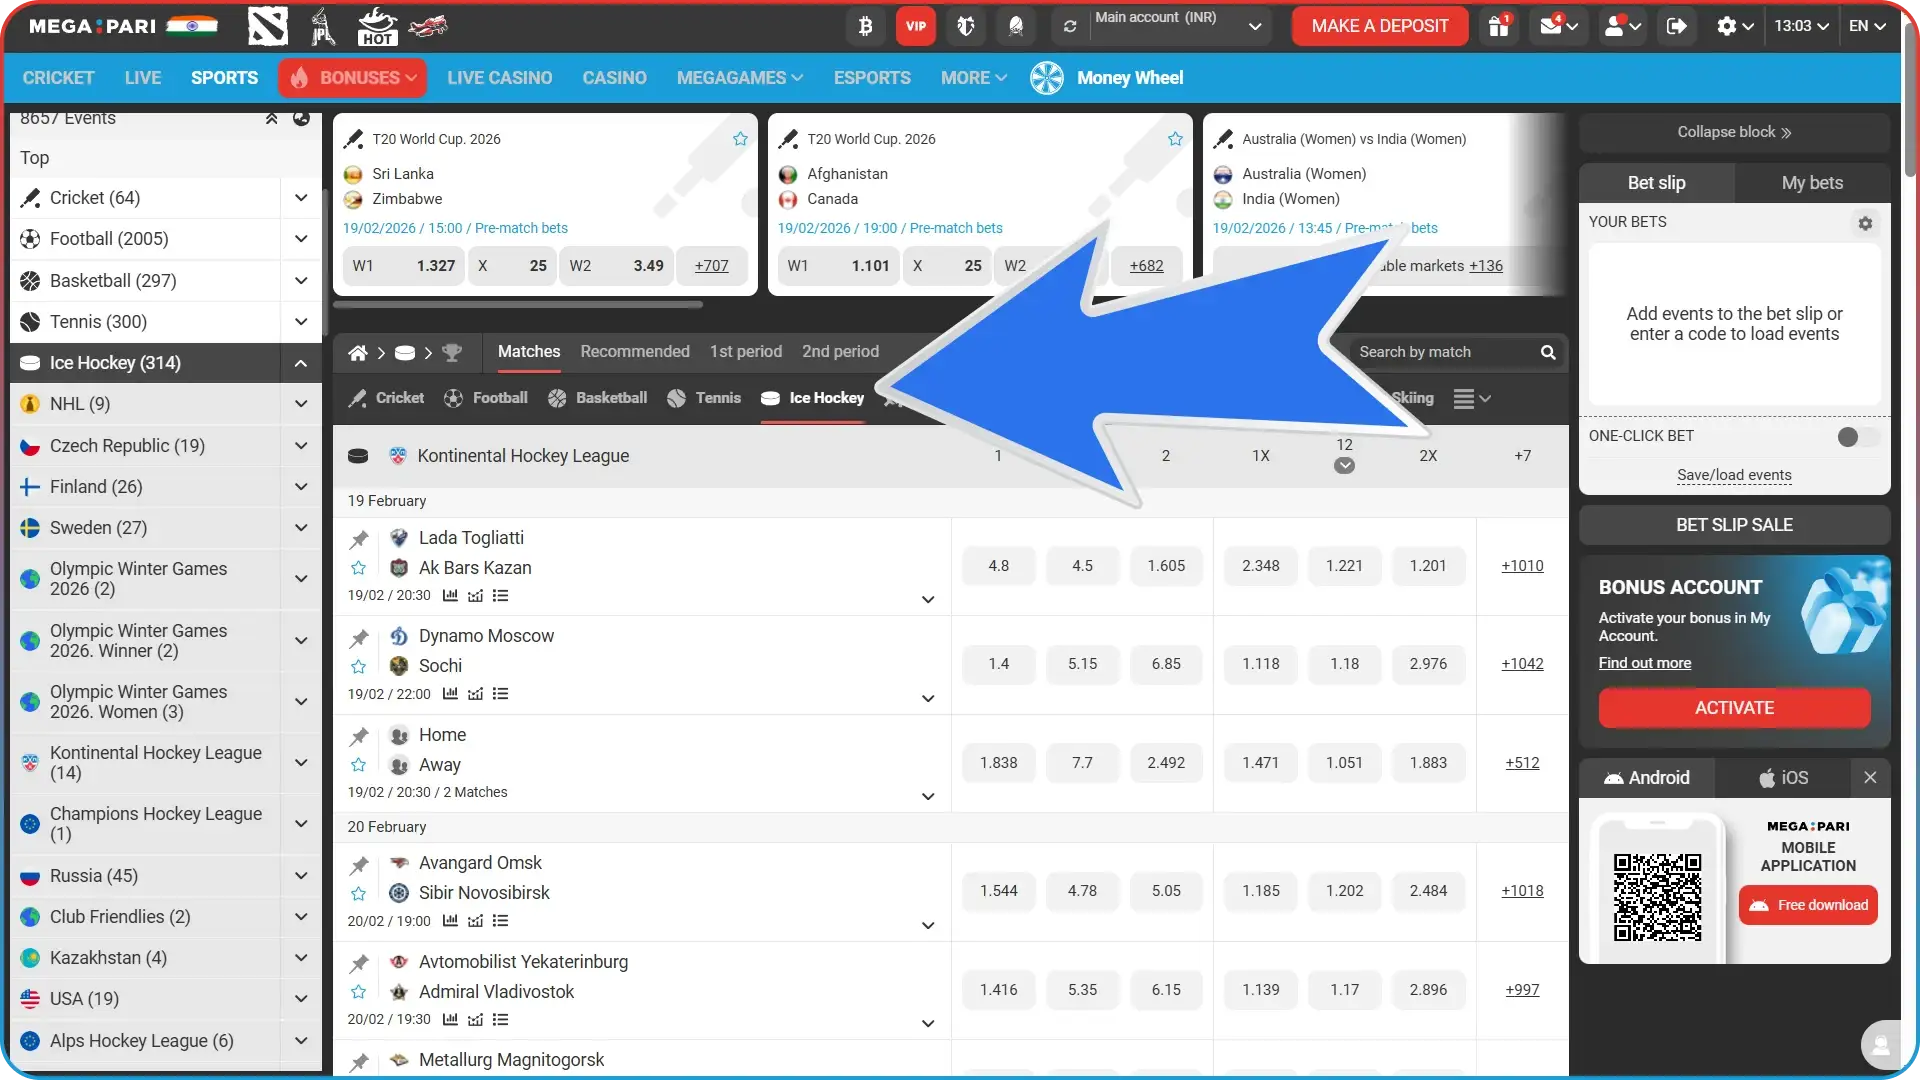Viewport: 1920px width, 1080px height.
Task: Open gifts with the notification badge
Action: (x=1498, y=26)
